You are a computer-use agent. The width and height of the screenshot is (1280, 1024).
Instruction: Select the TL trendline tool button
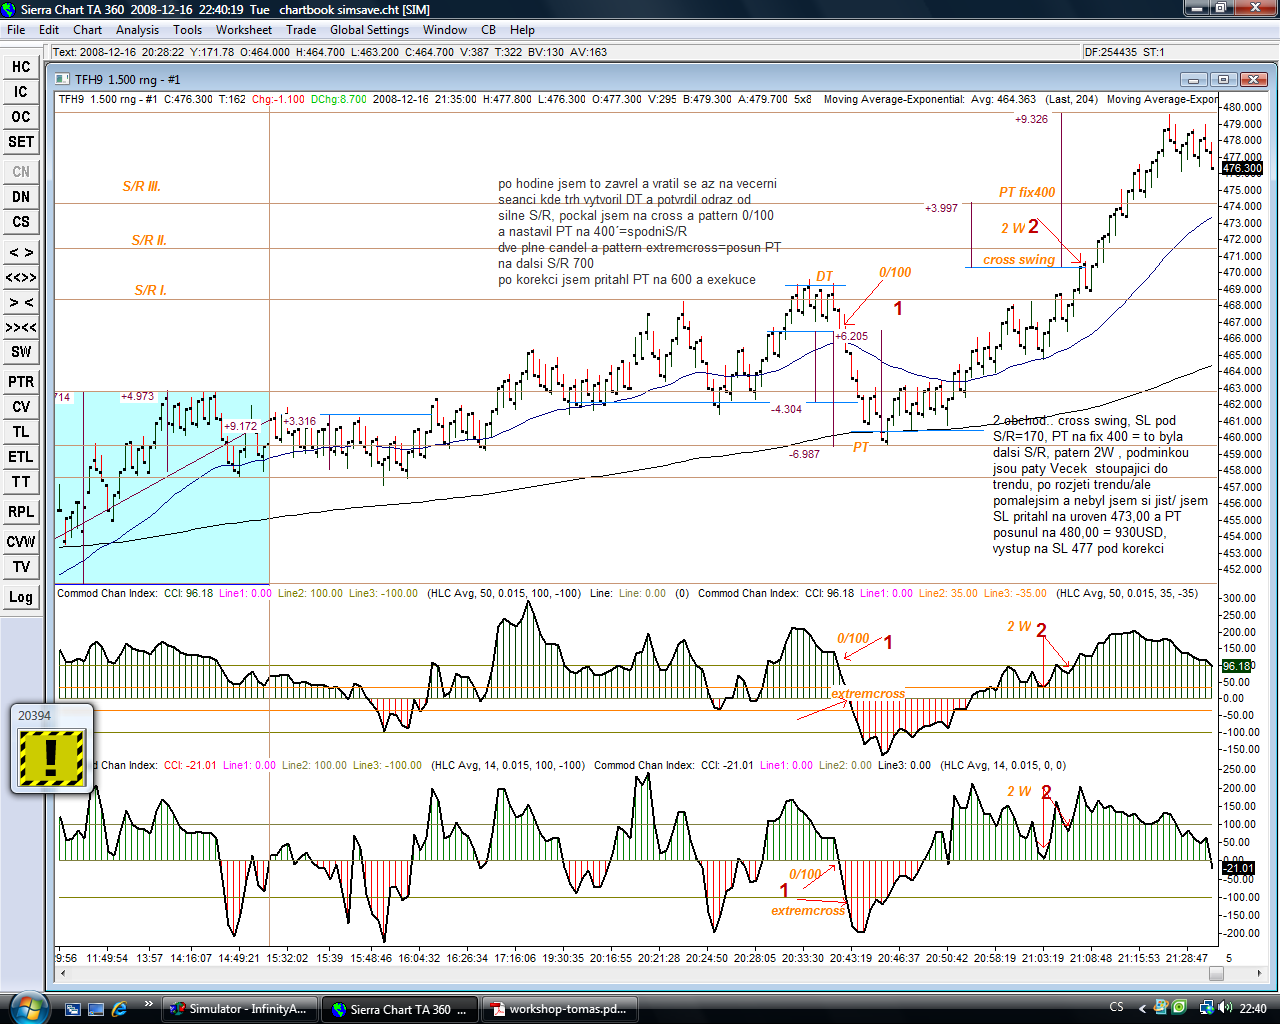click(21, 432)
